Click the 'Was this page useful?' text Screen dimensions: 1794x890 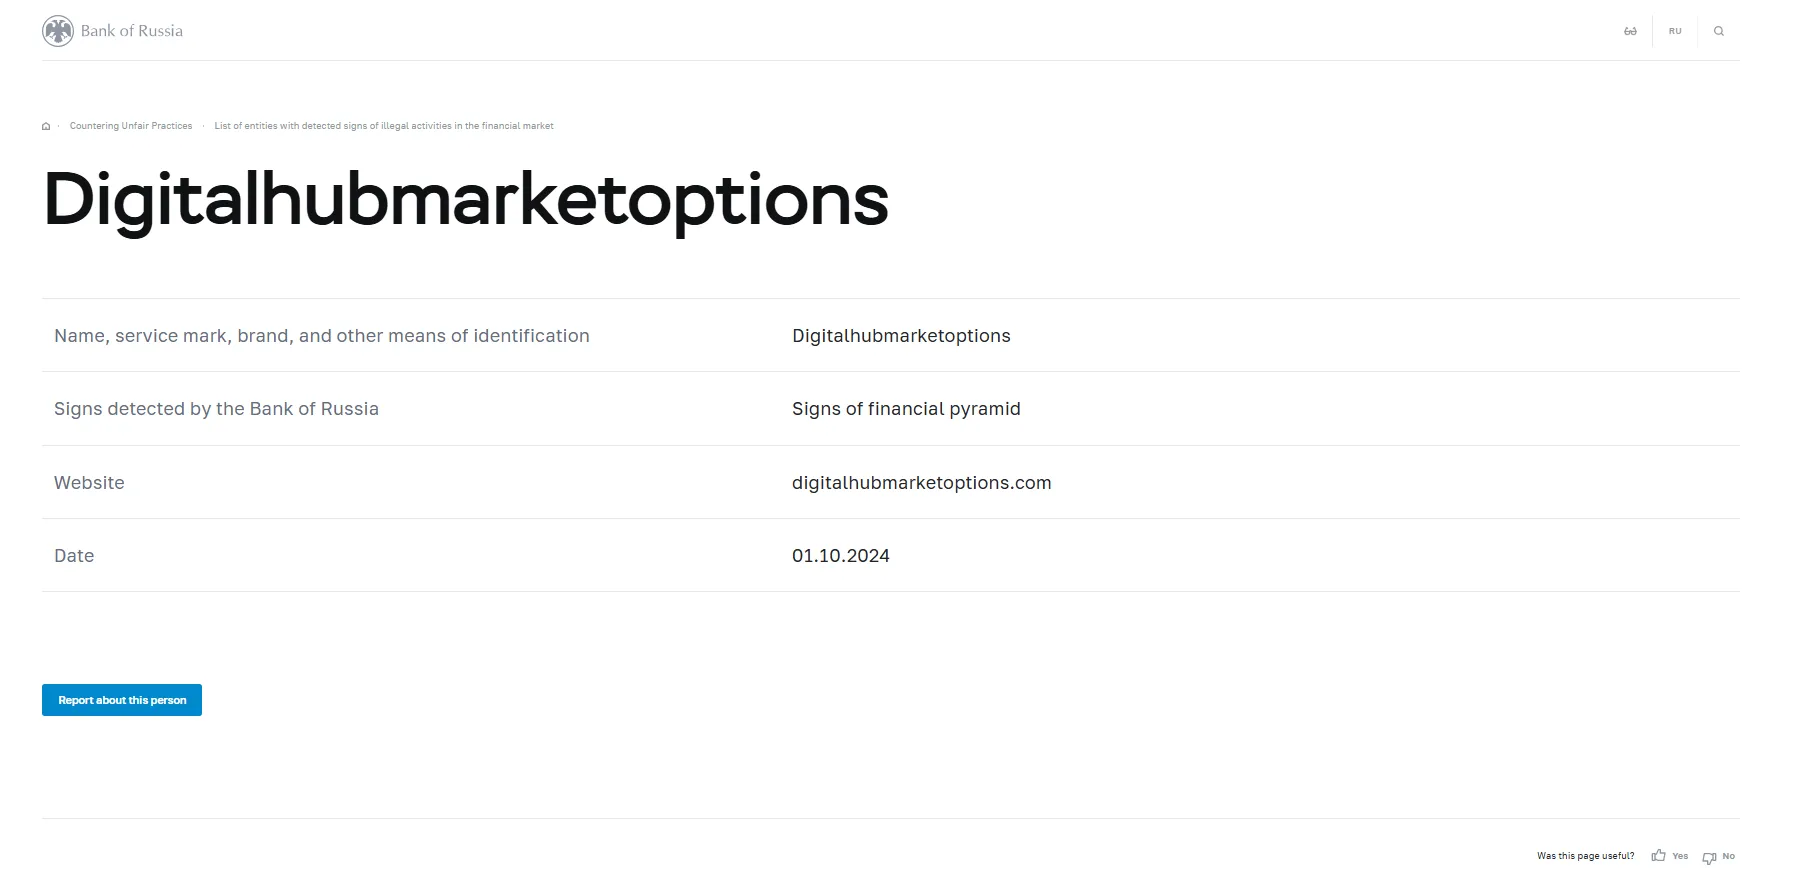[1585, 856]
